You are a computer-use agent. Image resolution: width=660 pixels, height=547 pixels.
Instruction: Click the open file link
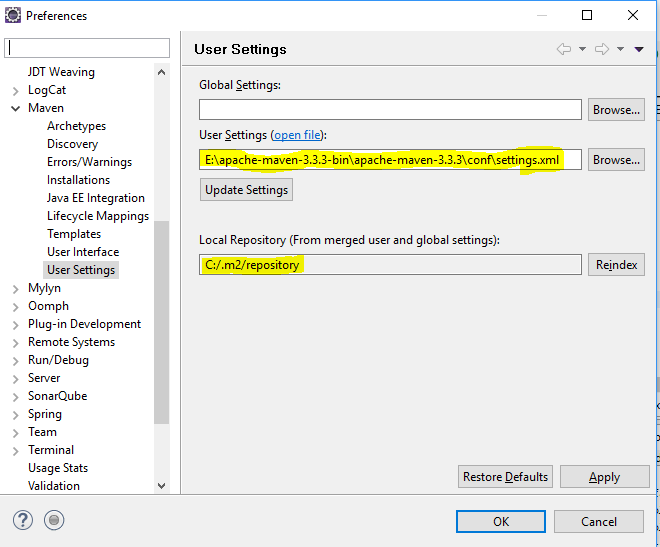click(298, 135)
